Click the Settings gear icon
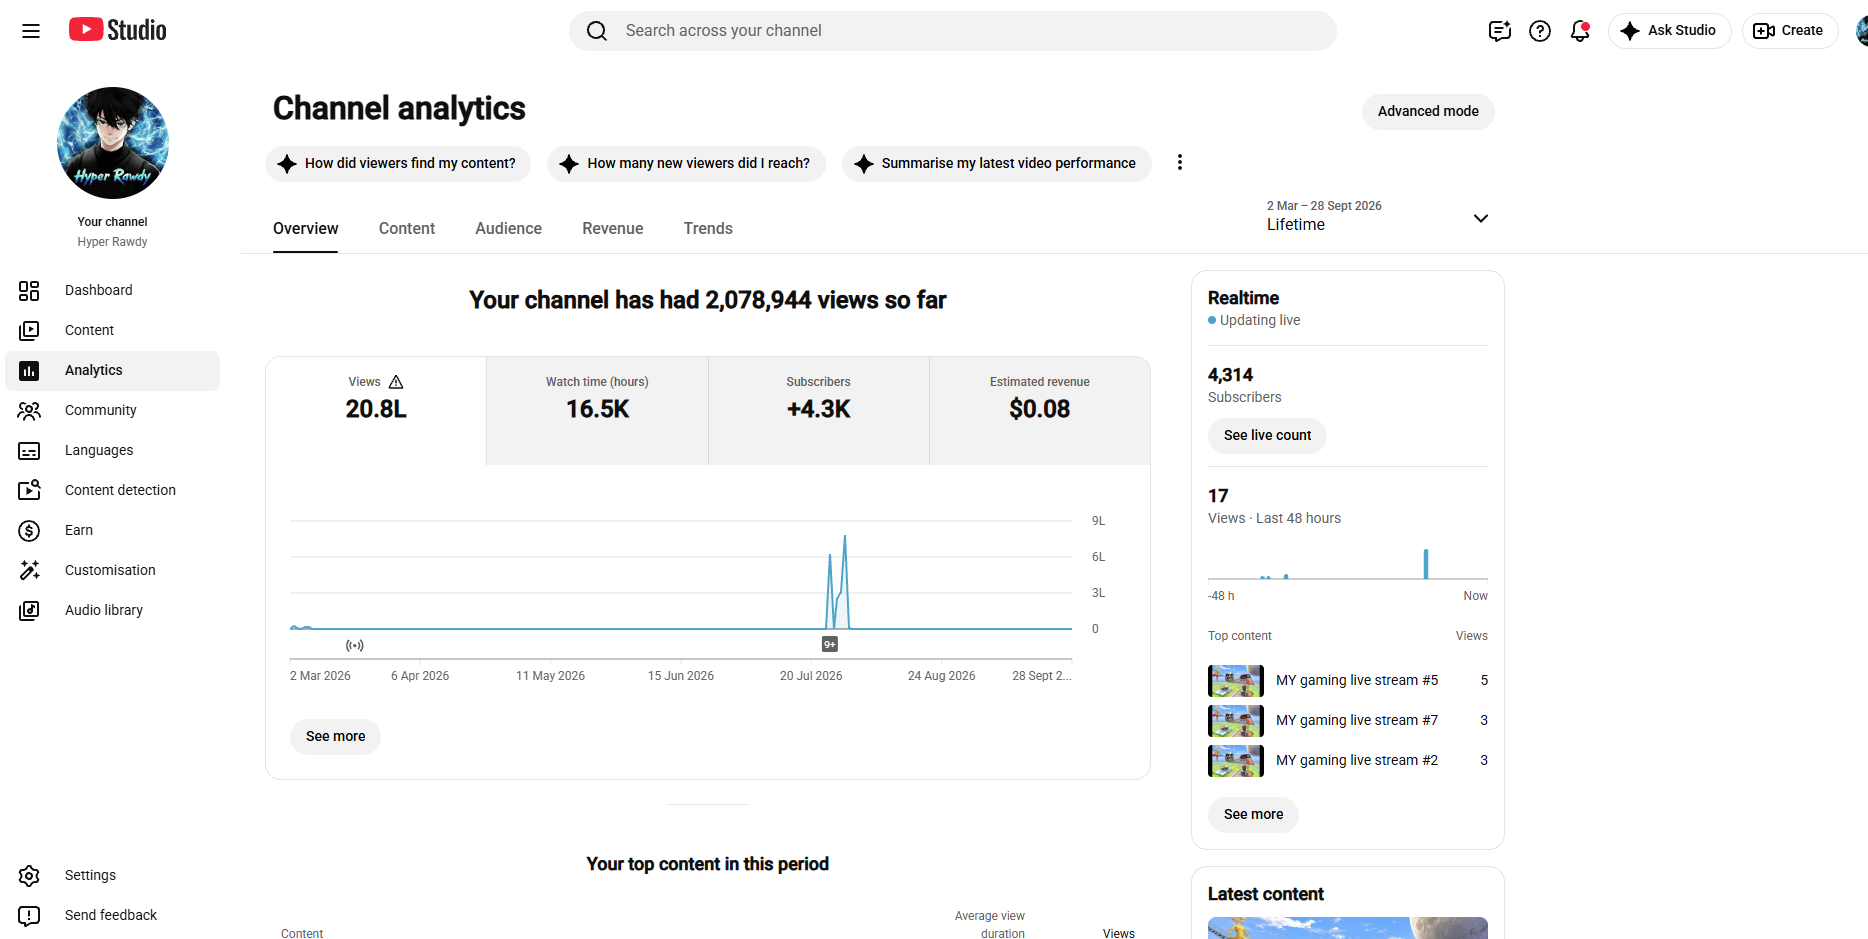This screenshot has width=1868, height=939. (29, 876)
